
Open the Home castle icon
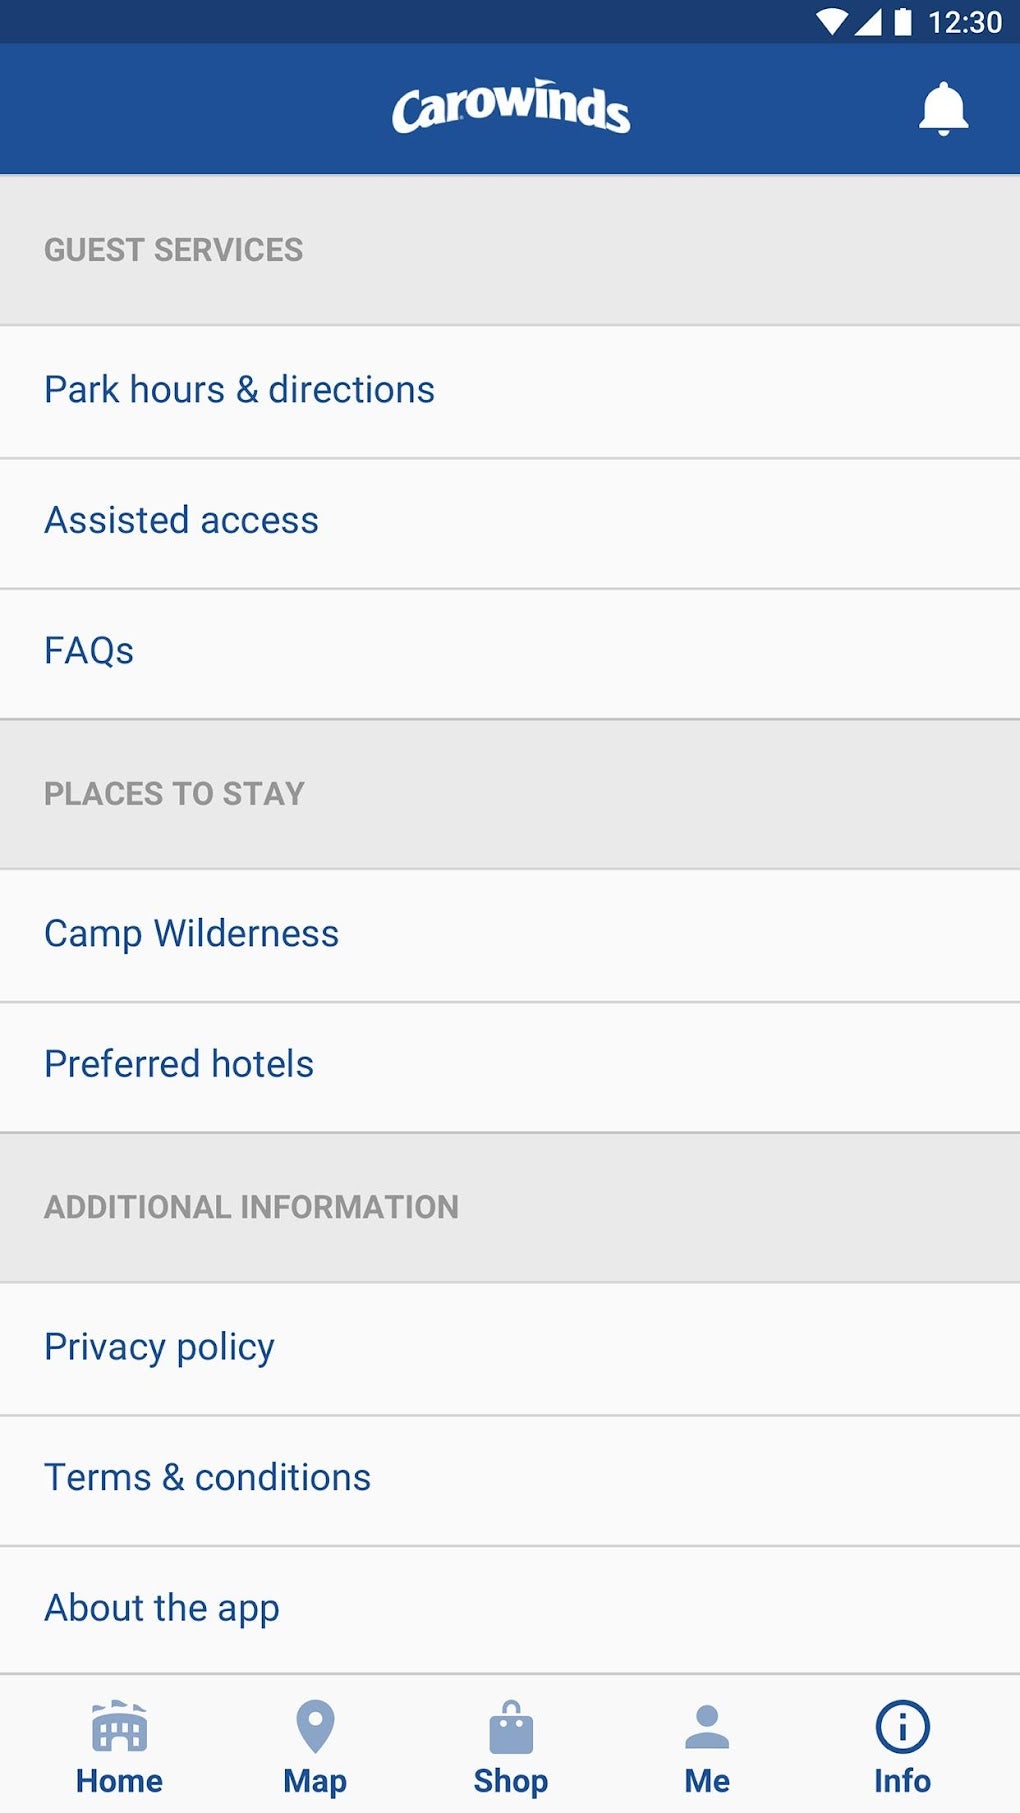(x=119, y=1727)
